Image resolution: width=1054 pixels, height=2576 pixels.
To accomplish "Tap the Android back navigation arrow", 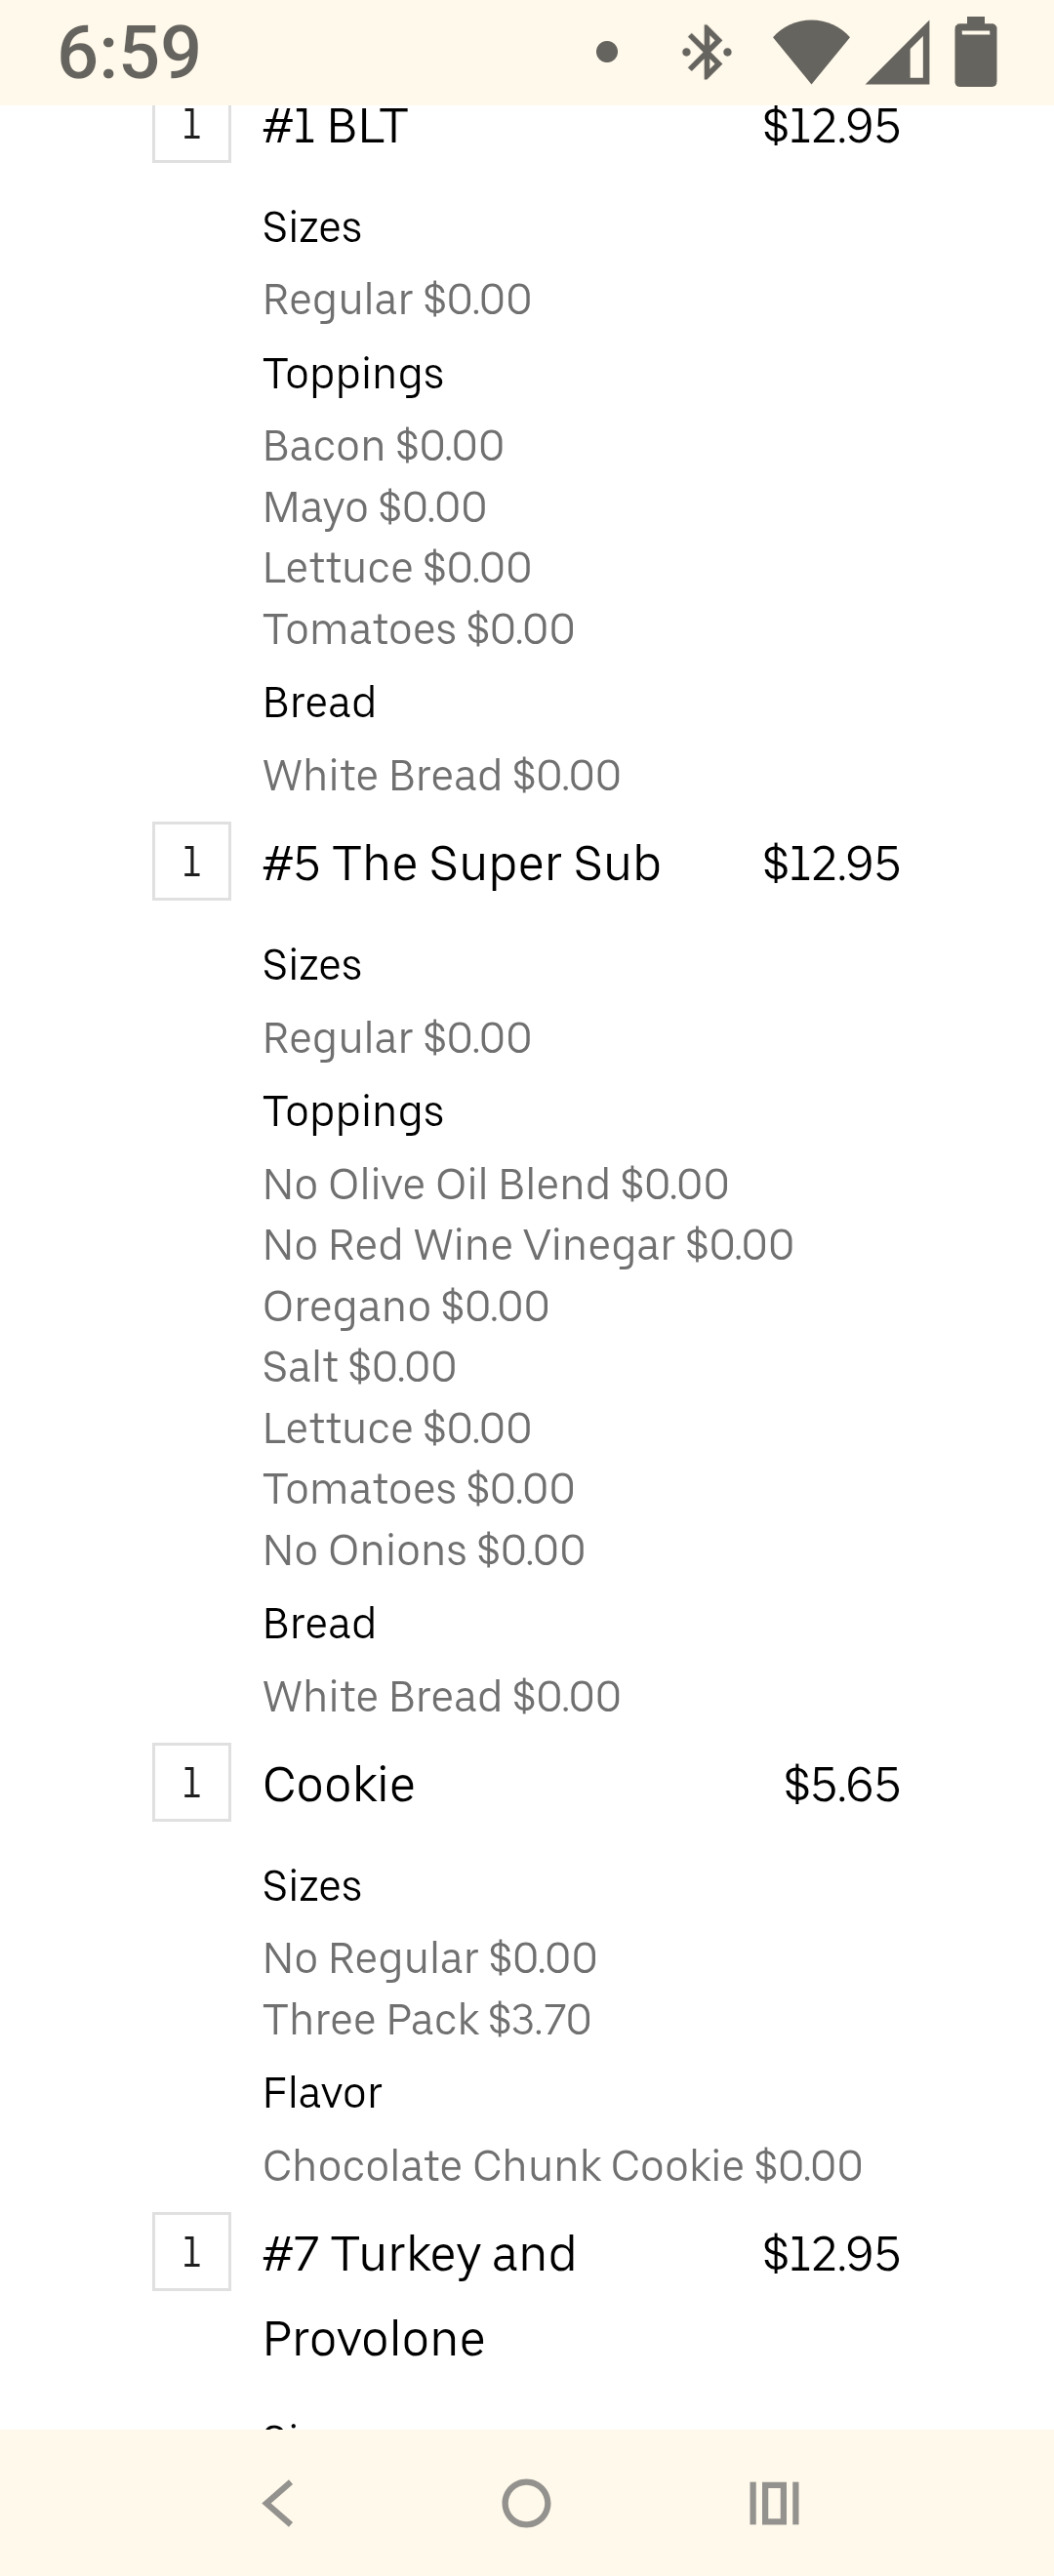I will pos(278,2503).
